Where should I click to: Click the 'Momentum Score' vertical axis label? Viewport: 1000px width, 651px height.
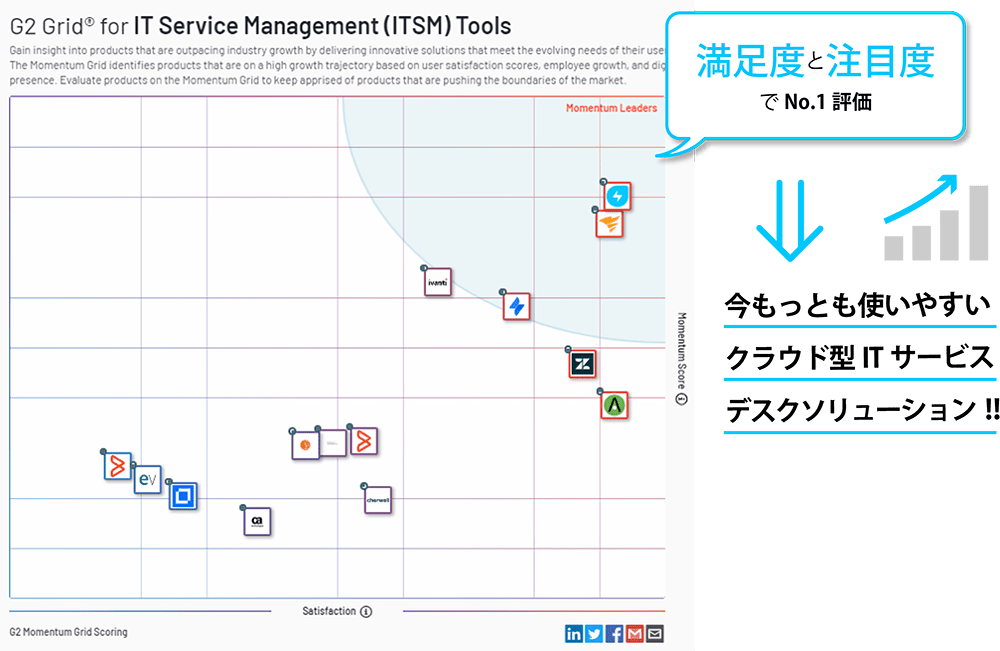point(682,351)
